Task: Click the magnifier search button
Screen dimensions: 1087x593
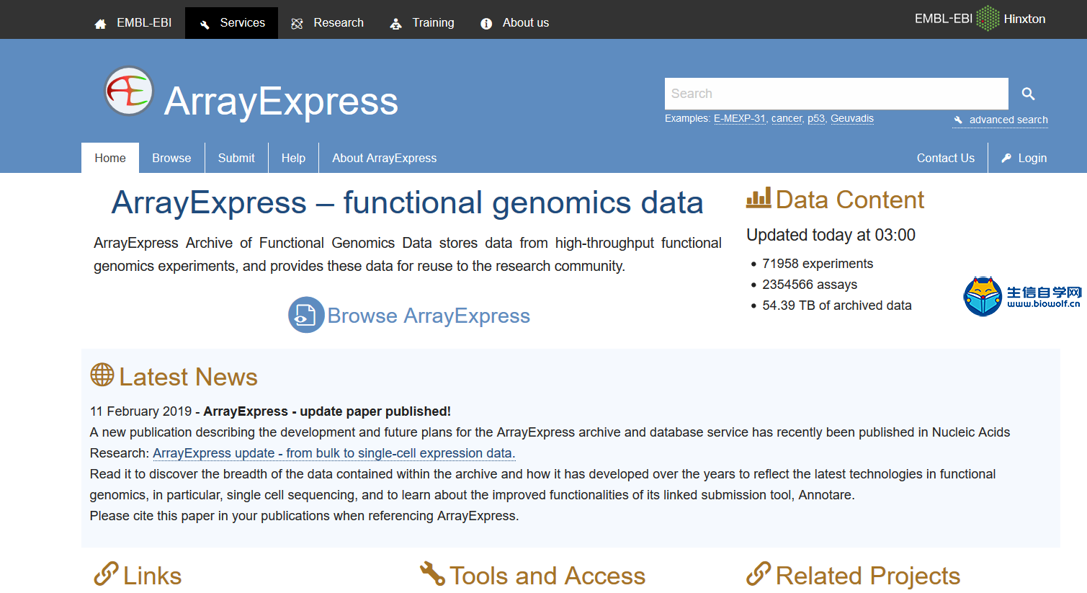Action: tap(1028, 94)
